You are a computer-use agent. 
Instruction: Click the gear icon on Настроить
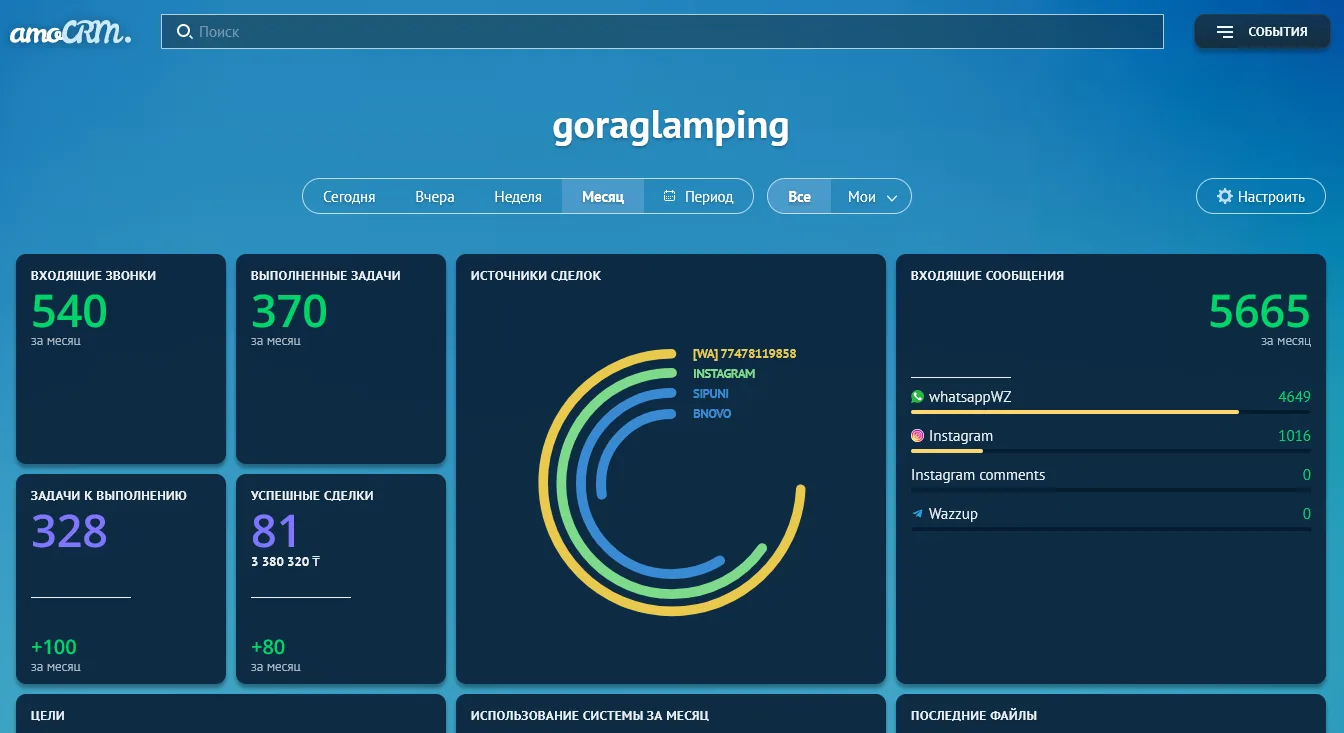1224,197
